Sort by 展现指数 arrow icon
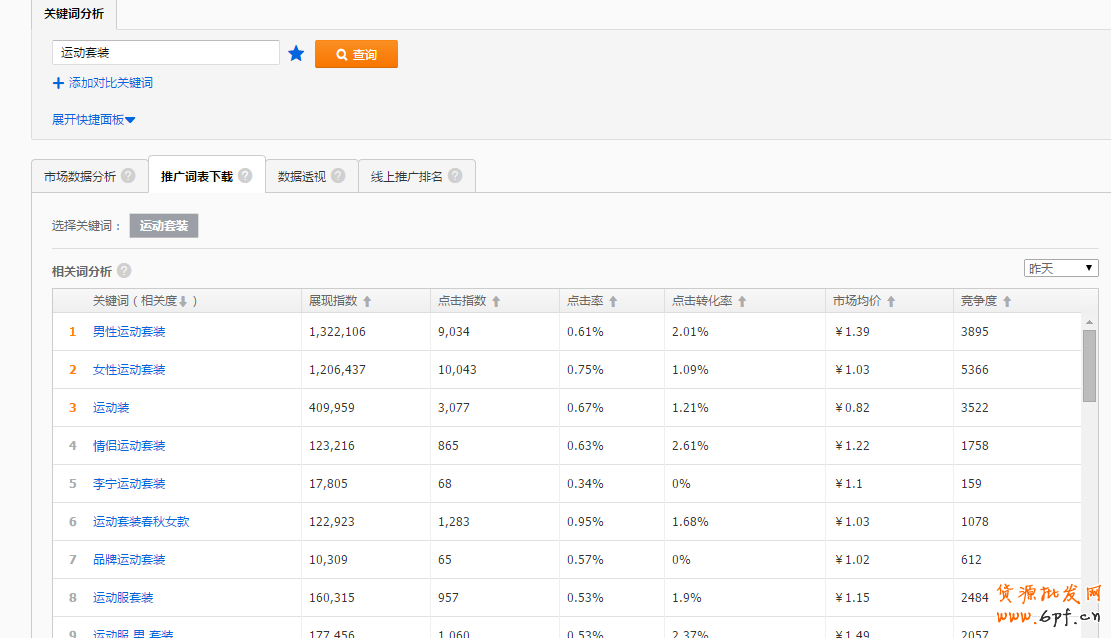This screenshot has height=638, width=1111. tap(367, 301)
